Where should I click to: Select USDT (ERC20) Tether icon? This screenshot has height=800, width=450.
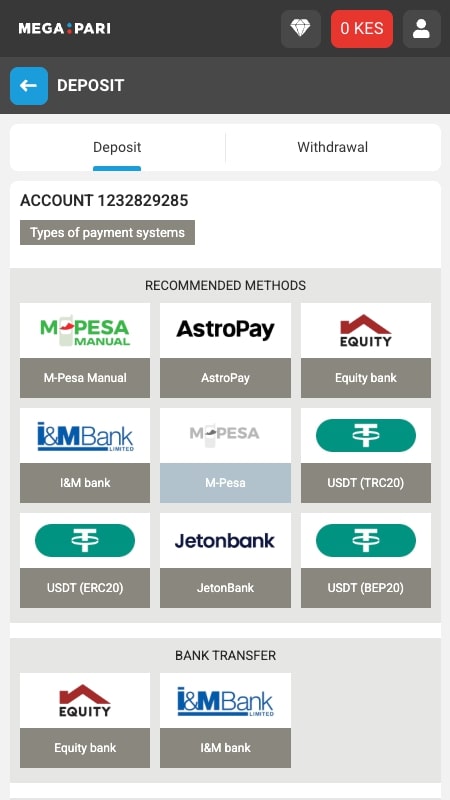[85, 541]
